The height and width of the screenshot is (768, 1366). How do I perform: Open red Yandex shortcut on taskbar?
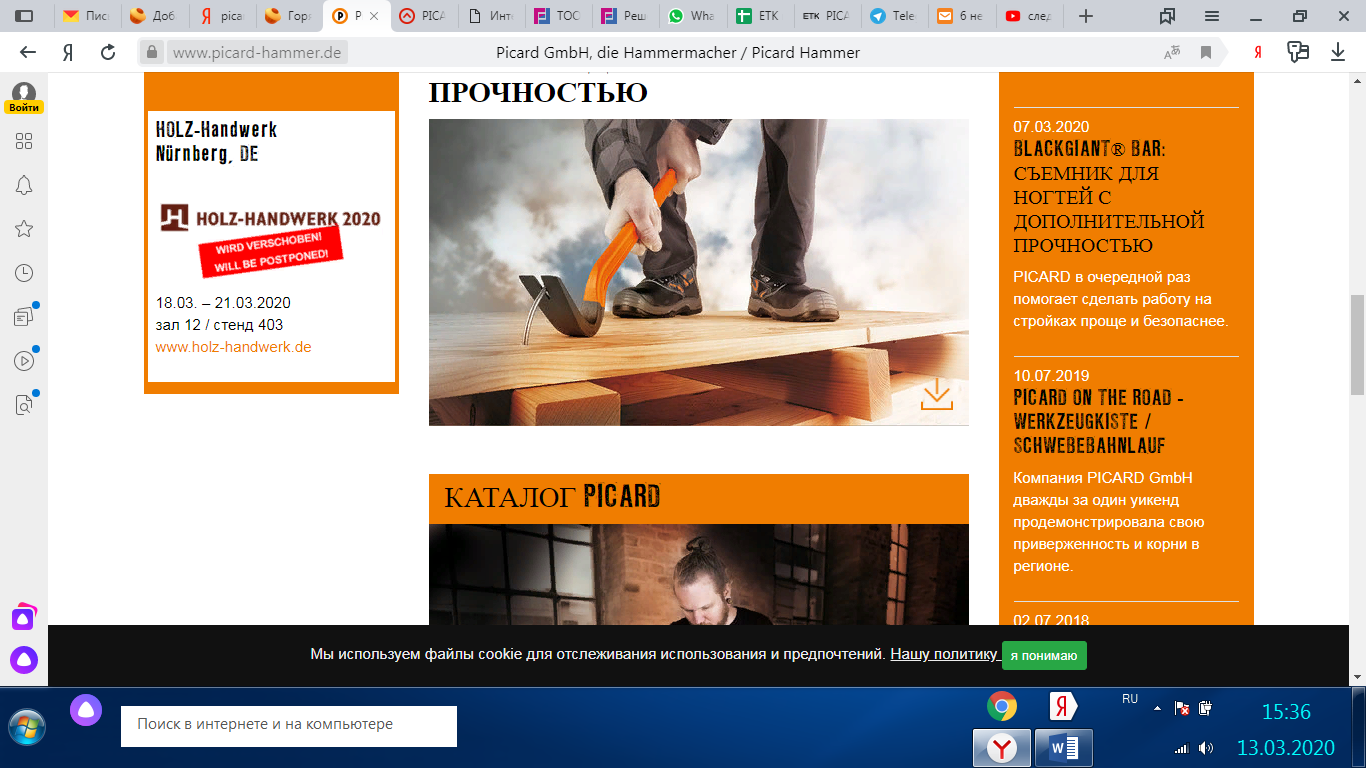coord(1063,707)
